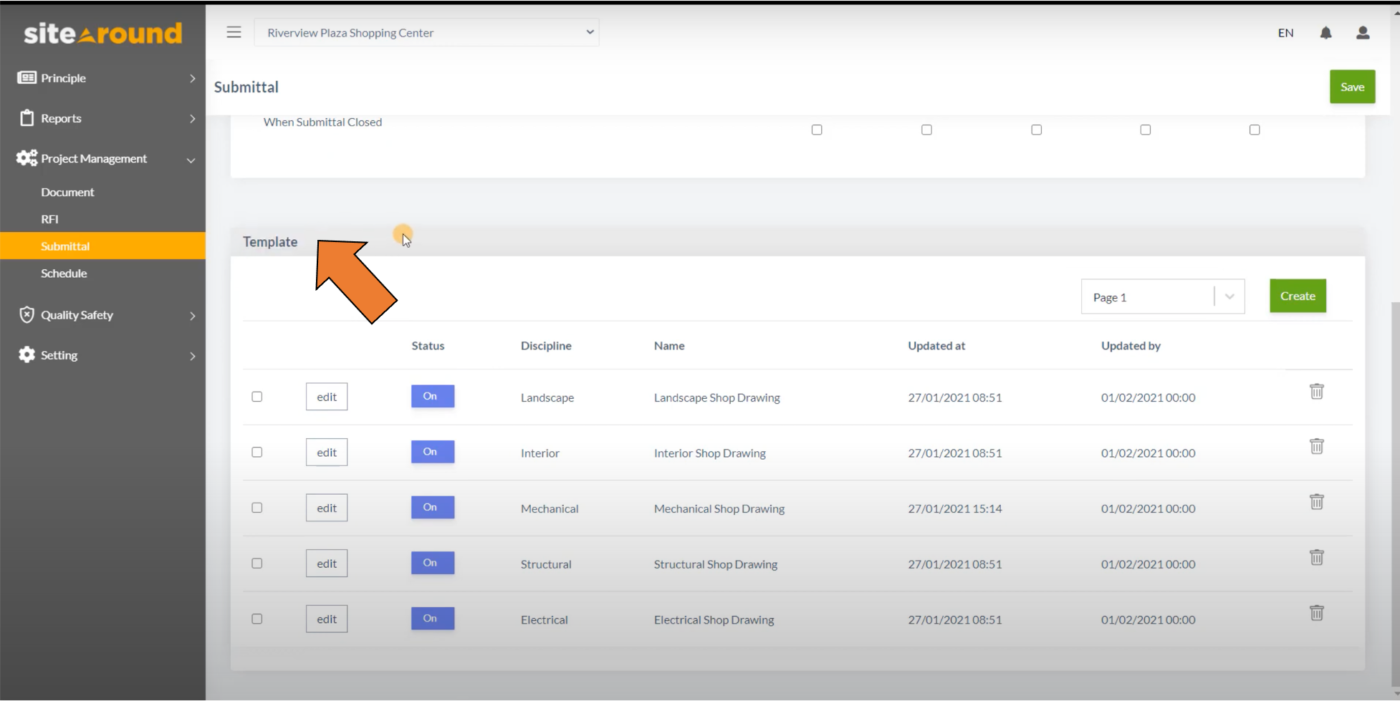This screenshot has width=1400, height=701.
Task: Check the Interior row checkbox
Action: point(257,452)
